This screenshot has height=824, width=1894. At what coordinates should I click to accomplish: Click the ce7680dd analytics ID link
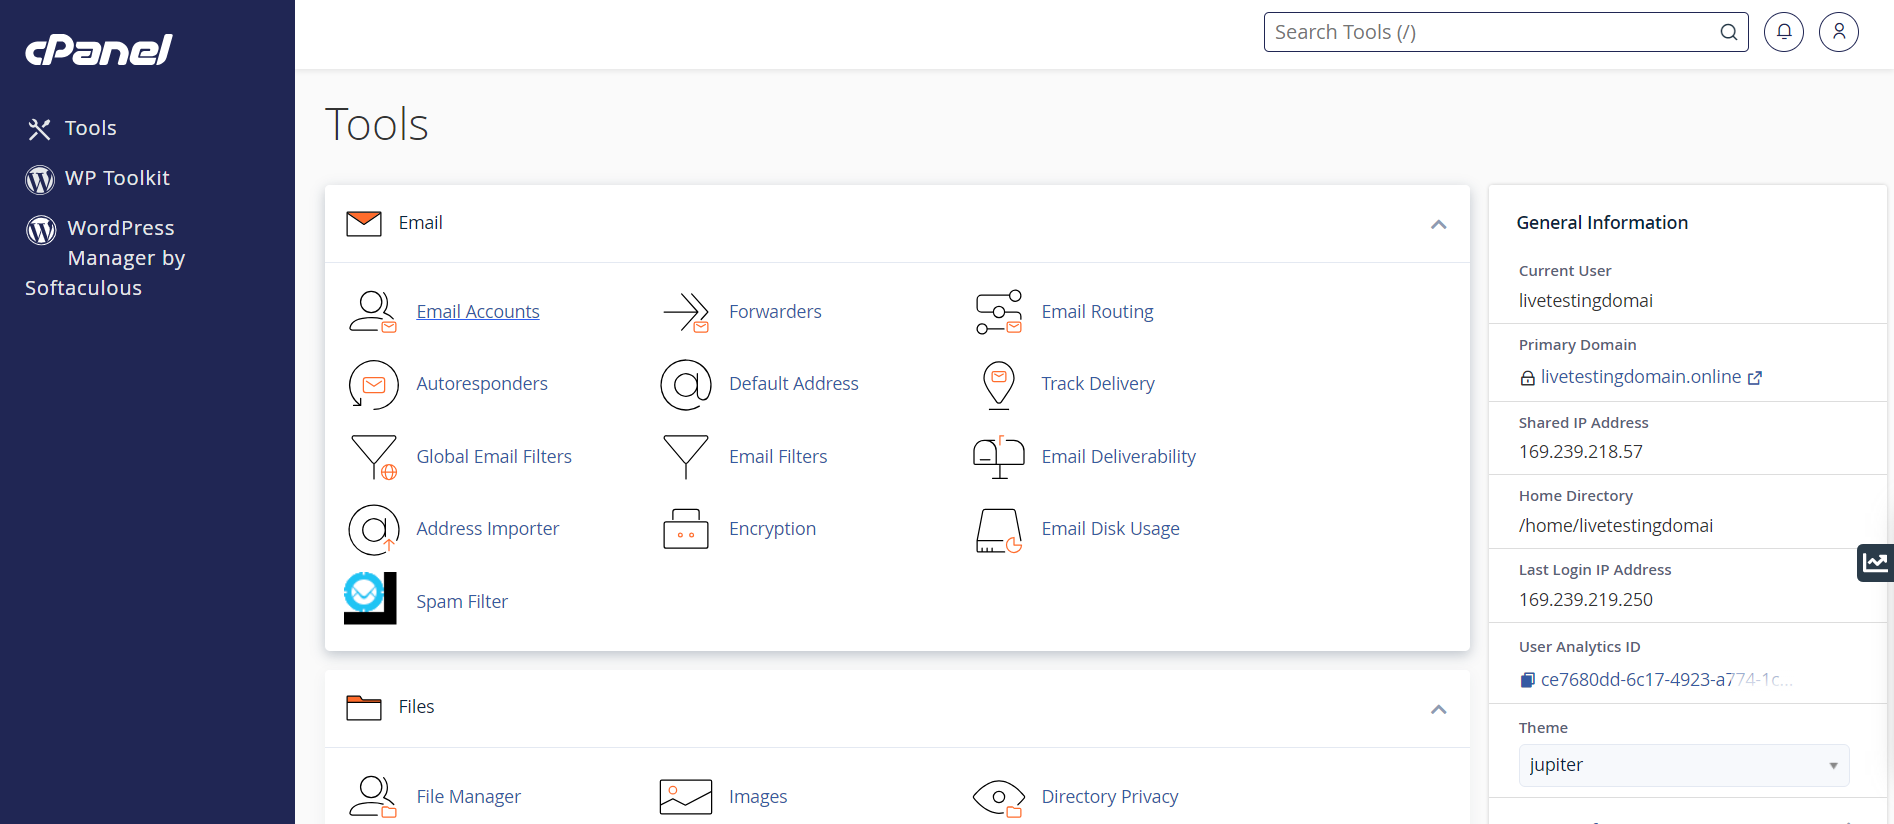click(x=1666, y=680)
